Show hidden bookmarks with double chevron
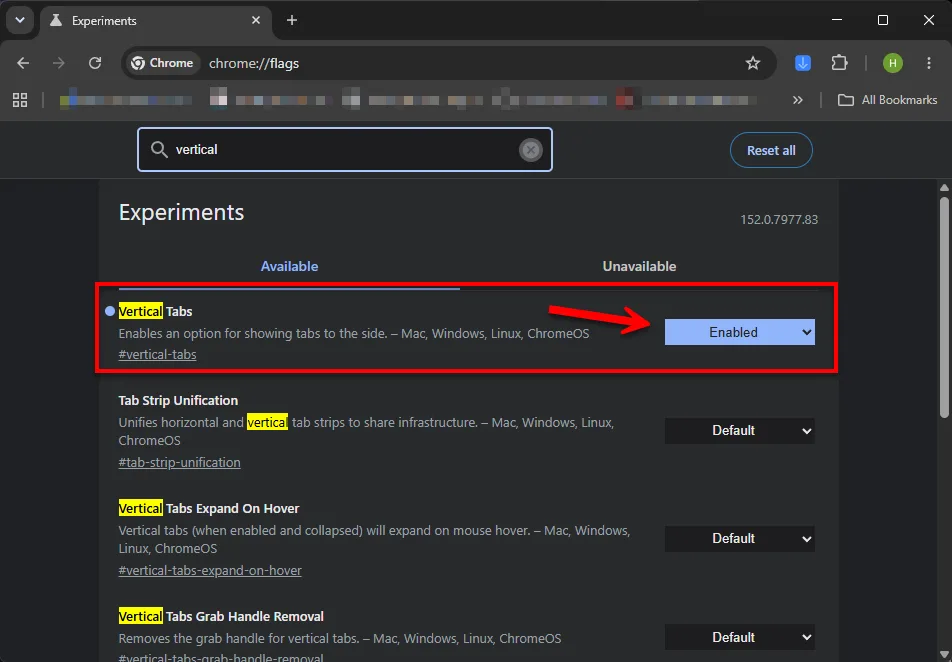The height and width of the screenshot is (662, 952). pos(798,100)
